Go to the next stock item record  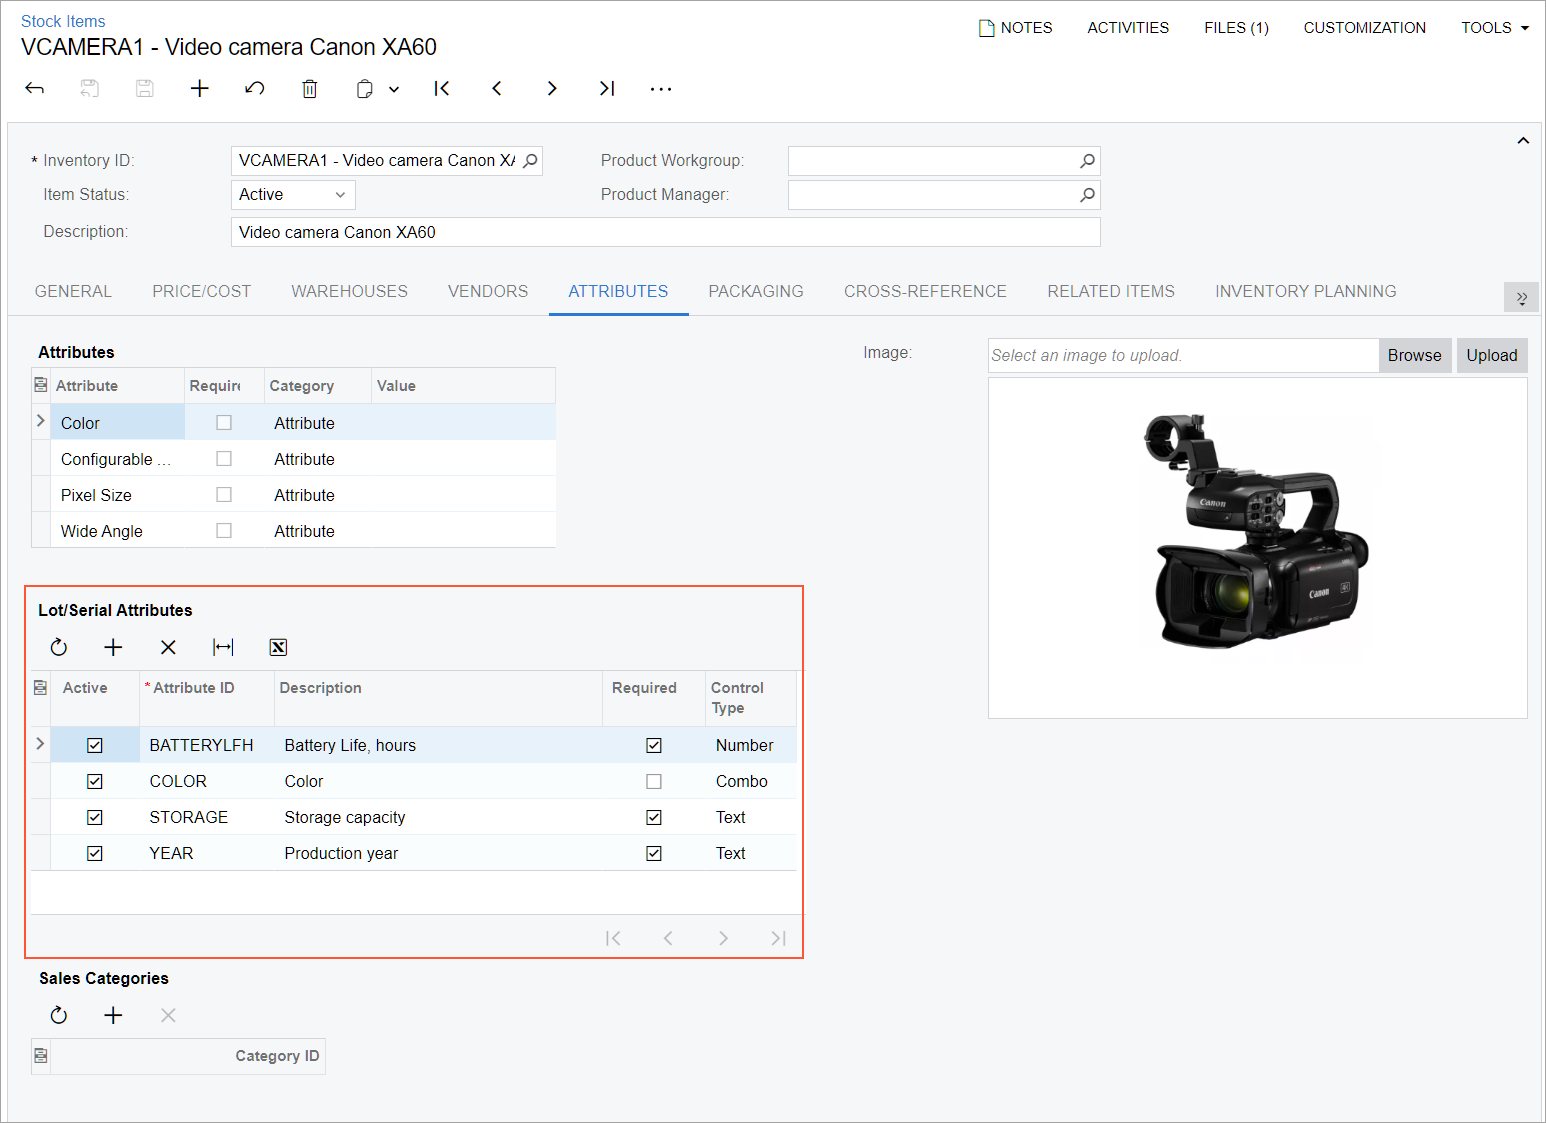tap(552, 89)
